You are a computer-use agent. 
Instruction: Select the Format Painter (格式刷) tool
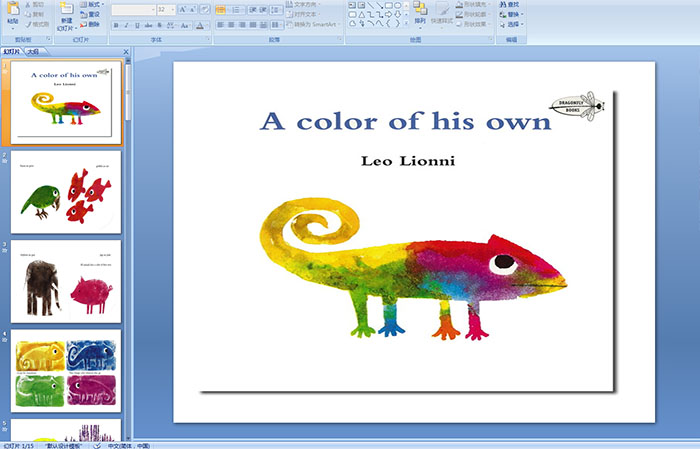pos(38,24)
